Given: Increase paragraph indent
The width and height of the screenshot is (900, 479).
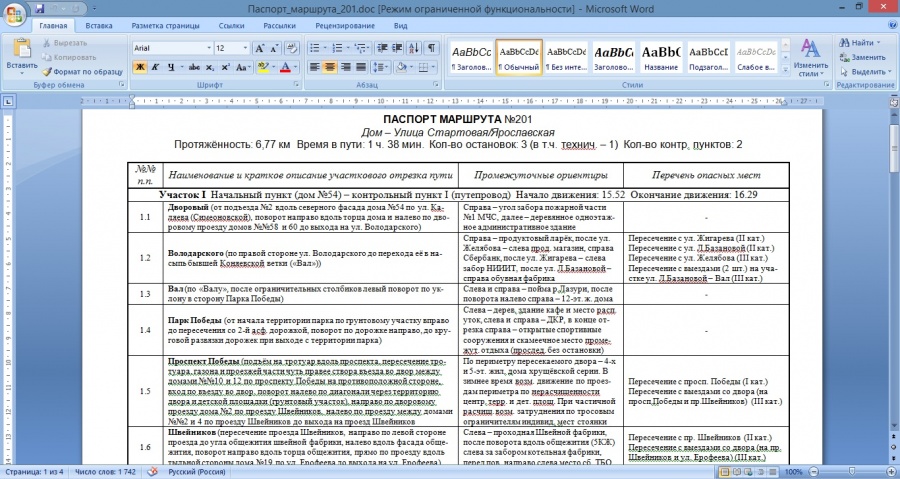Looking at the screenshot, I should [x=397, y=48].
